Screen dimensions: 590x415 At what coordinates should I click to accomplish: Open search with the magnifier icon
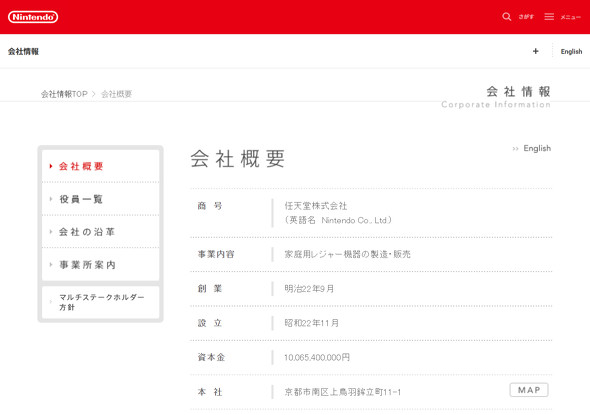[506, 17]
